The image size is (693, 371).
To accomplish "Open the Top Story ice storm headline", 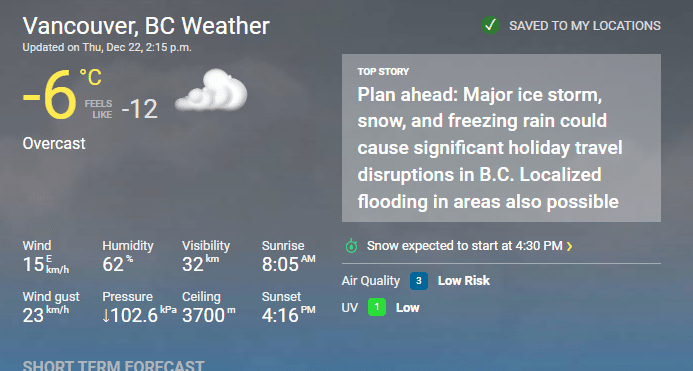I will [490, 148].
